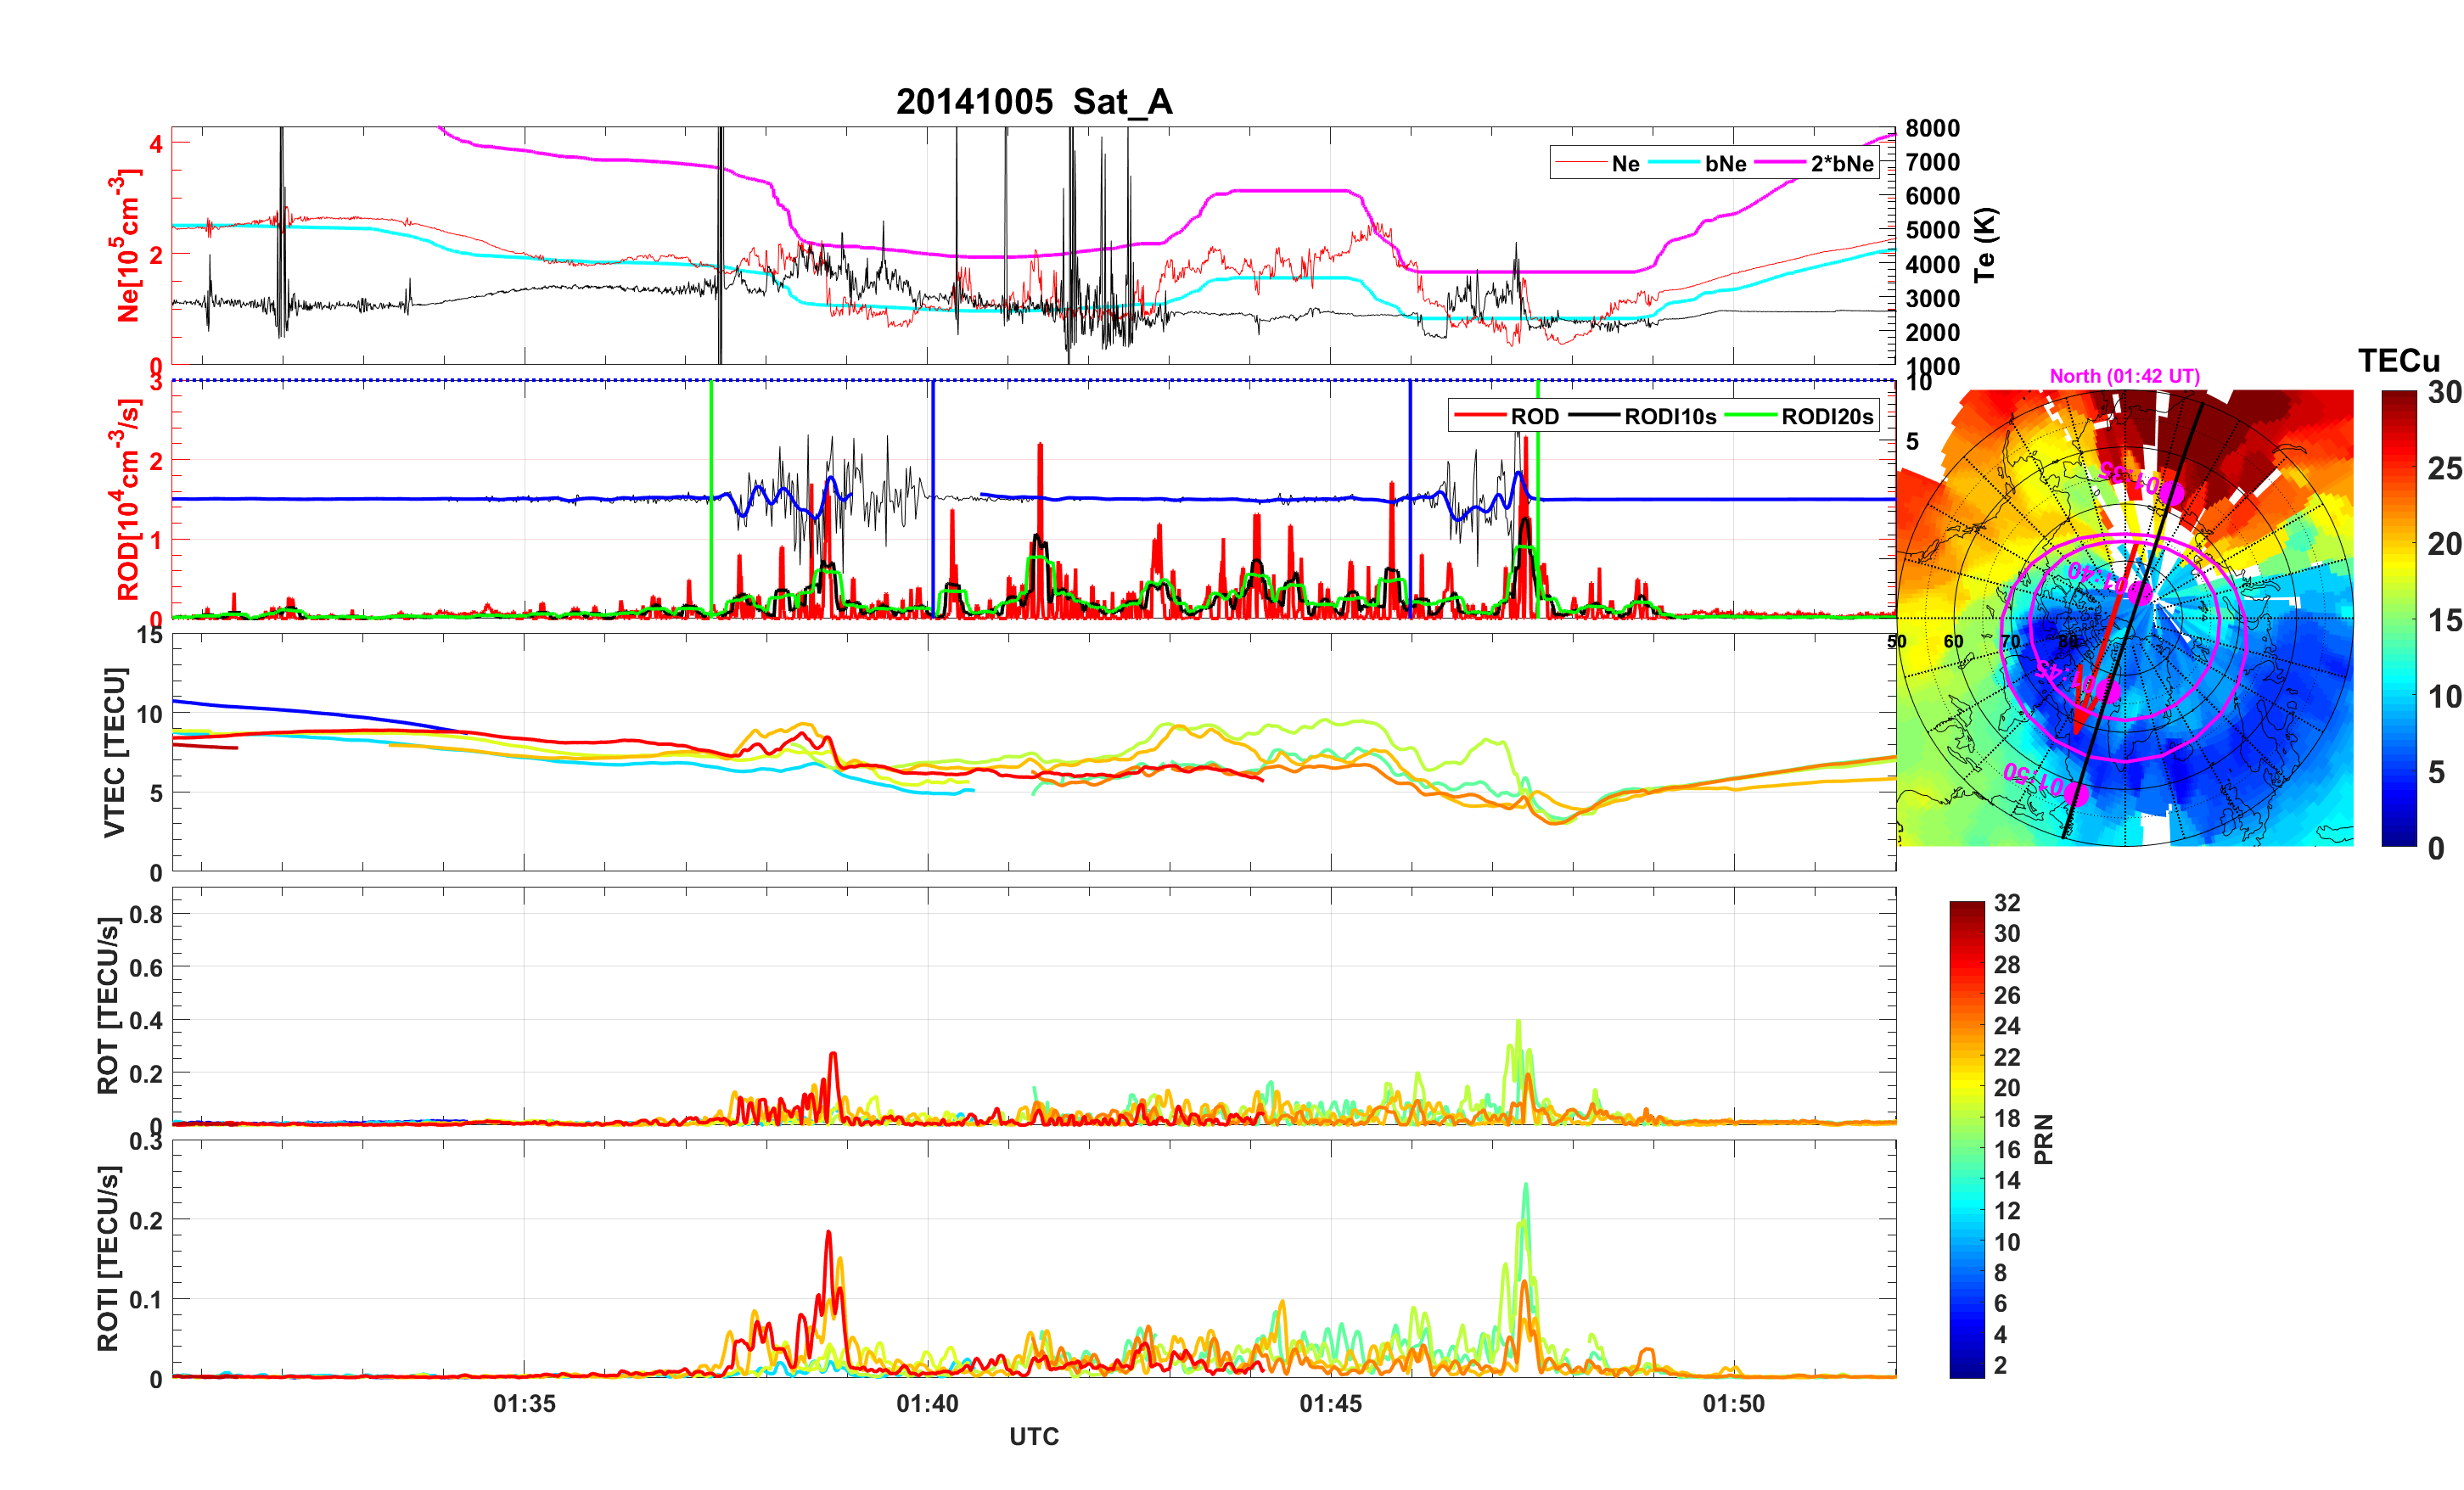Click the polar TEC map center
Image resolution: width=2464 pixels, height=1490 pixels.
click(2125, 618)
